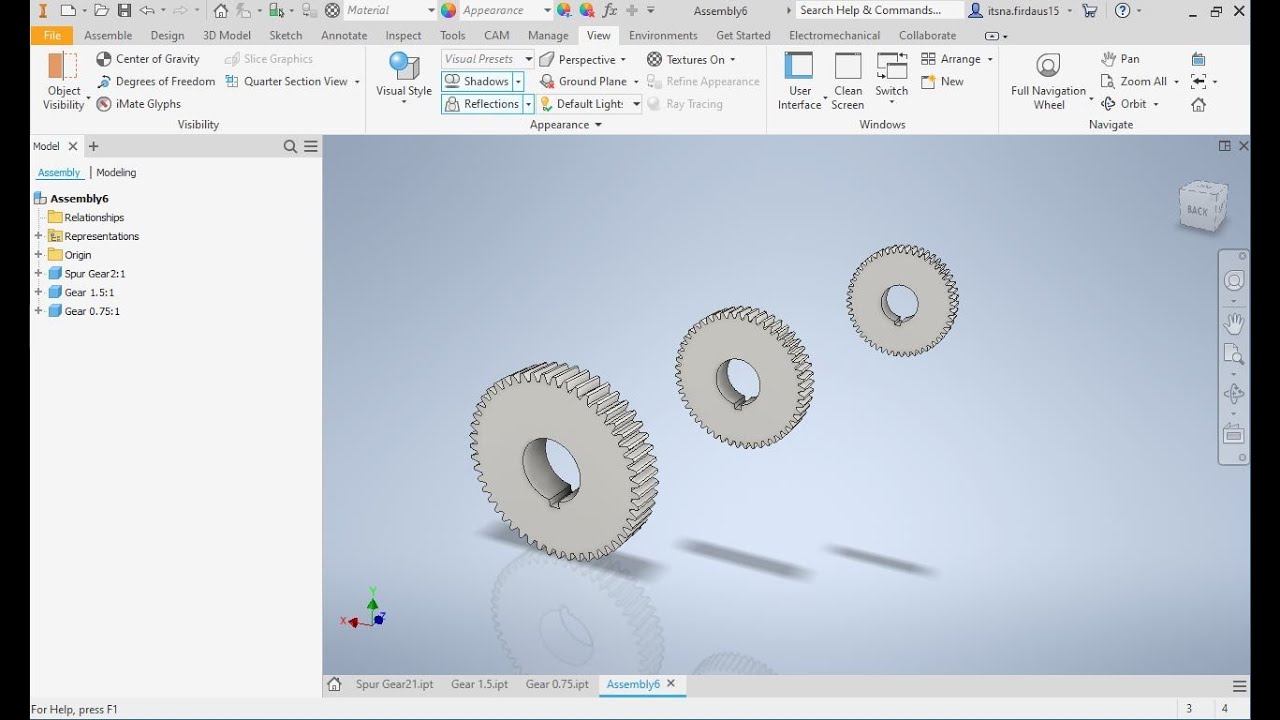
Task: Click the Switch windows icon
Action: pos(891,67)
